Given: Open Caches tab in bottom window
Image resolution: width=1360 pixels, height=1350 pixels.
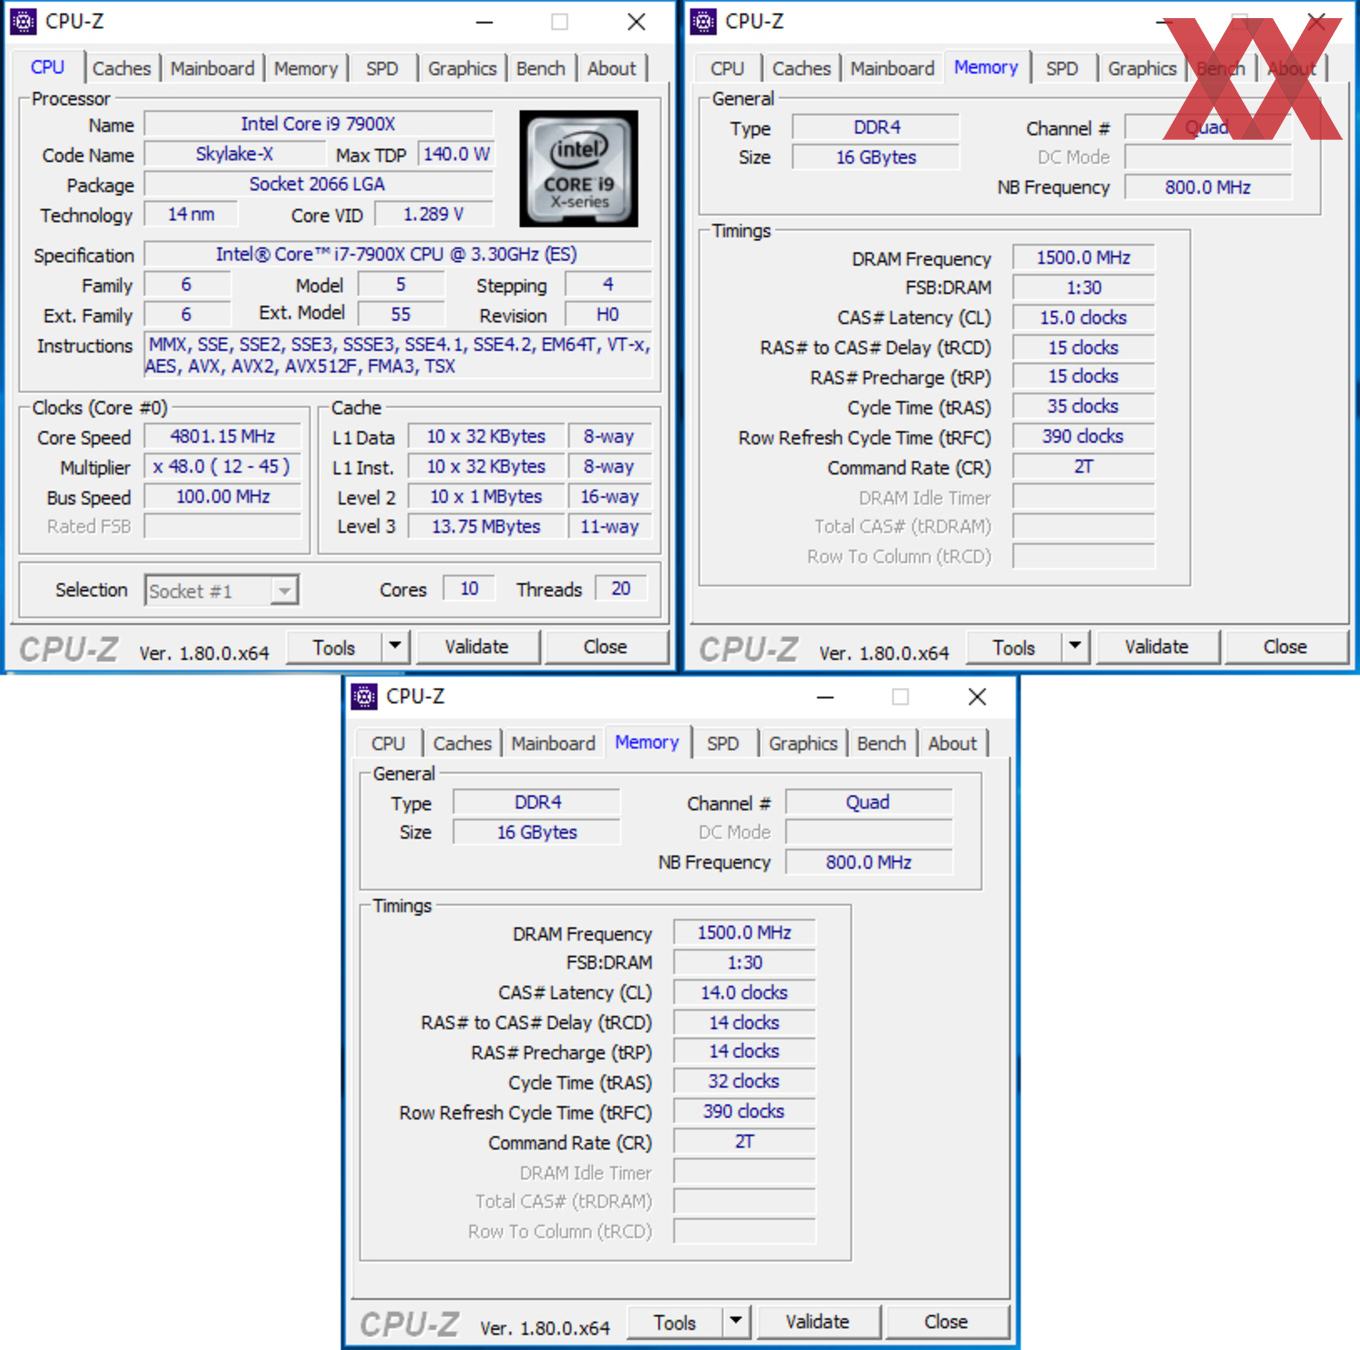Looking at the screenshot, I should click(462, 743).
